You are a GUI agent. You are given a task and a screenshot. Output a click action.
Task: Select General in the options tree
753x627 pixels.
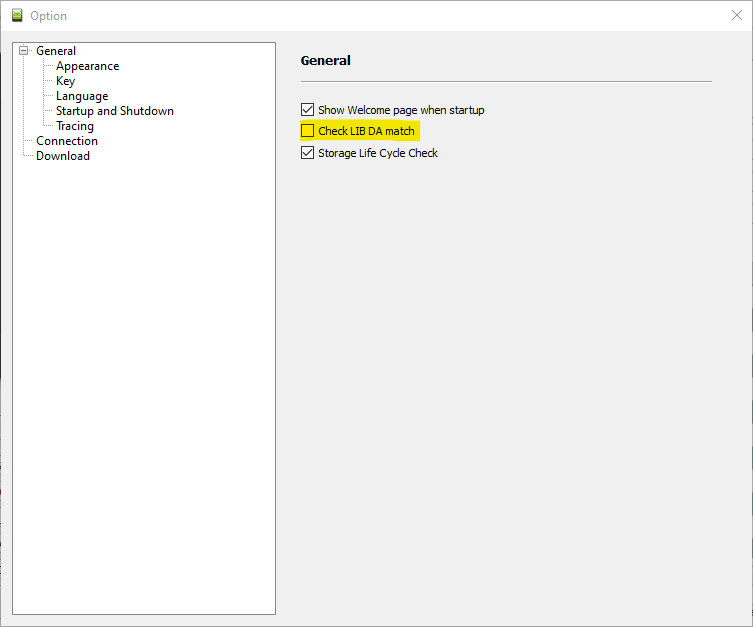pyautogui.click(x=56, y=51)
